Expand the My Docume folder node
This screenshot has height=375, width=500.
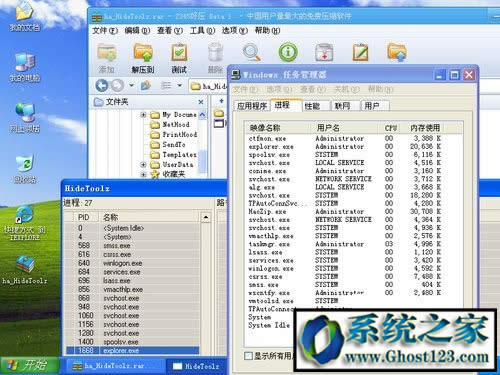pyautogui.click(x=143, y=115)
